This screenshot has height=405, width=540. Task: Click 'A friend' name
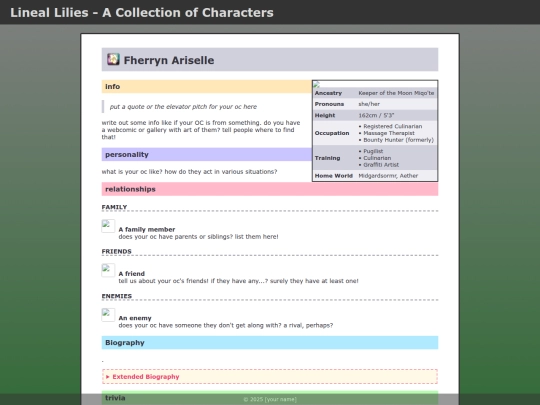coord(132,274)
